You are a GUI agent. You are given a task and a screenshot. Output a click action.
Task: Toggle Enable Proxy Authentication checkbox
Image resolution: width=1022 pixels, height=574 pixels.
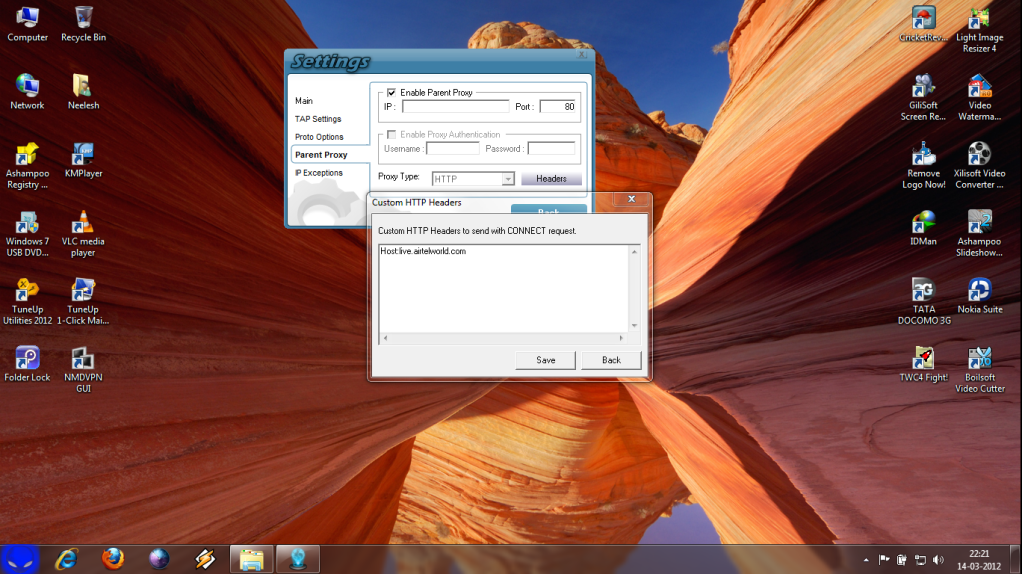pyautogui.click(x=391, y=134)
